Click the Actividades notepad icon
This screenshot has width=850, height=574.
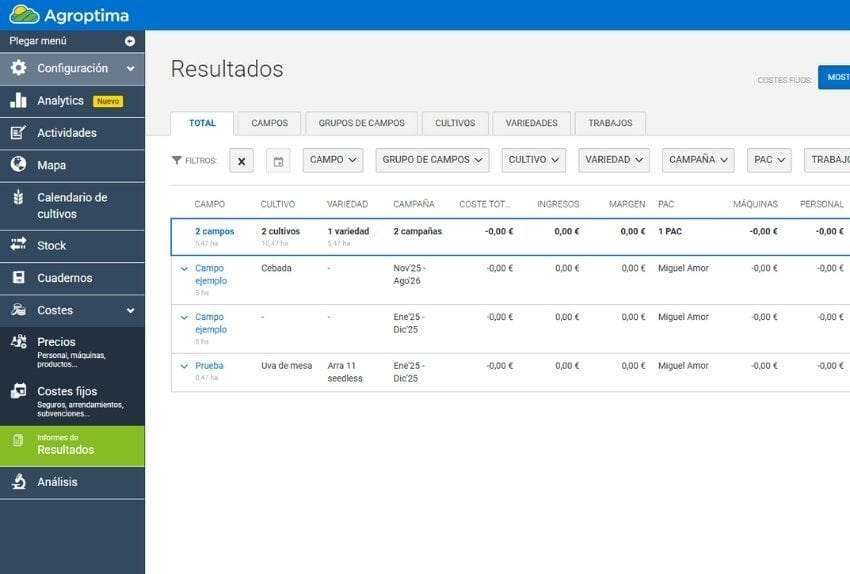pos(18,132)
